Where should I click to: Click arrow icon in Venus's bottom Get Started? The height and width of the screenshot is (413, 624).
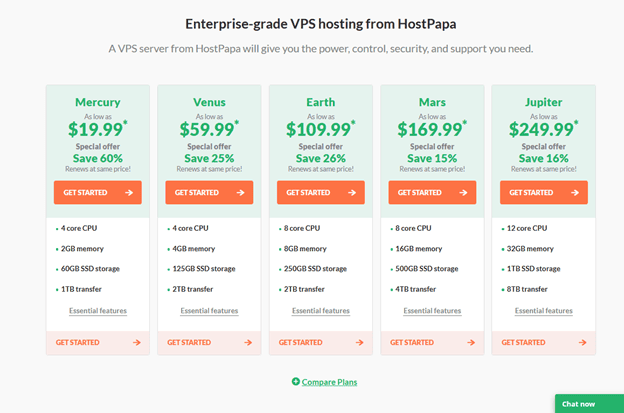(x=247, y=343)
